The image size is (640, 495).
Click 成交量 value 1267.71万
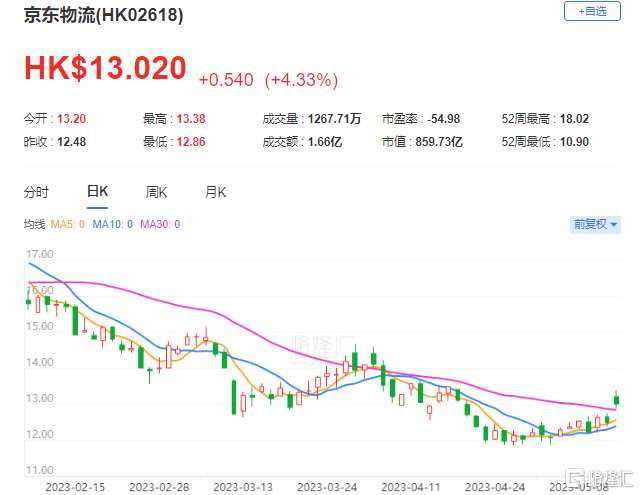(x=334, y=119)
